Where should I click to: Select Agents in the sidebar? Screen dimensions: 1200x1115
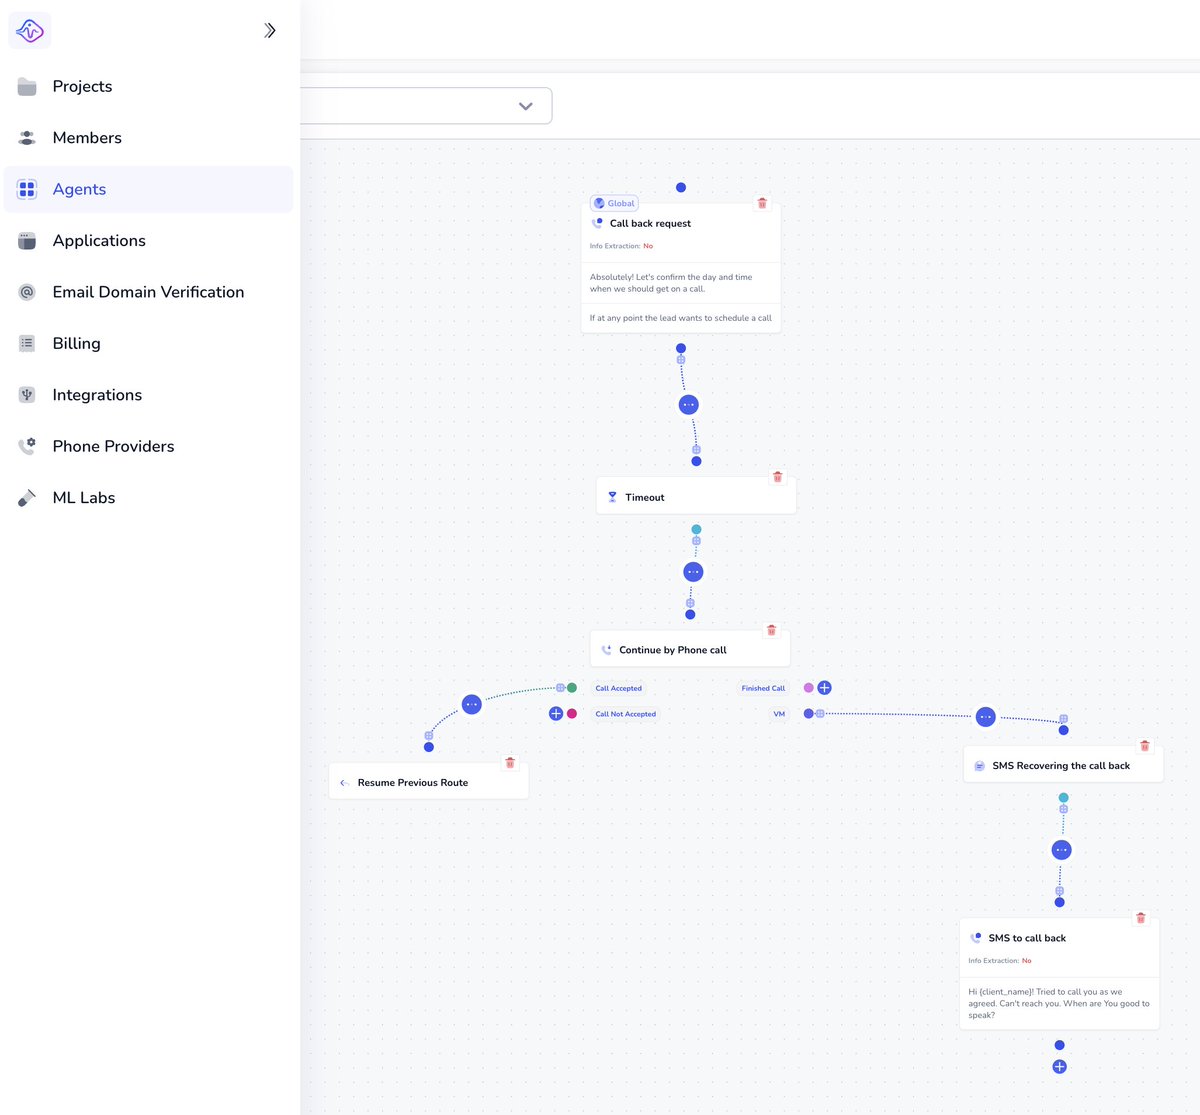tap(148, 189)
